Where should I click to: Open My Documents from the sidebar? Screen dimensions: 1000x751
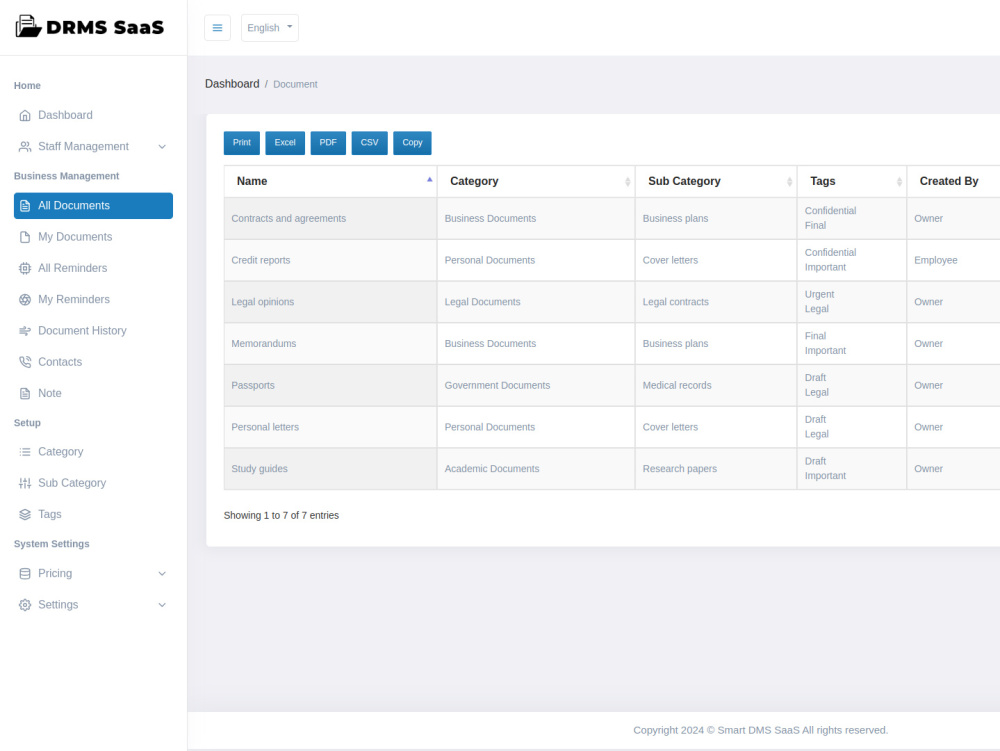coord(76,237)
